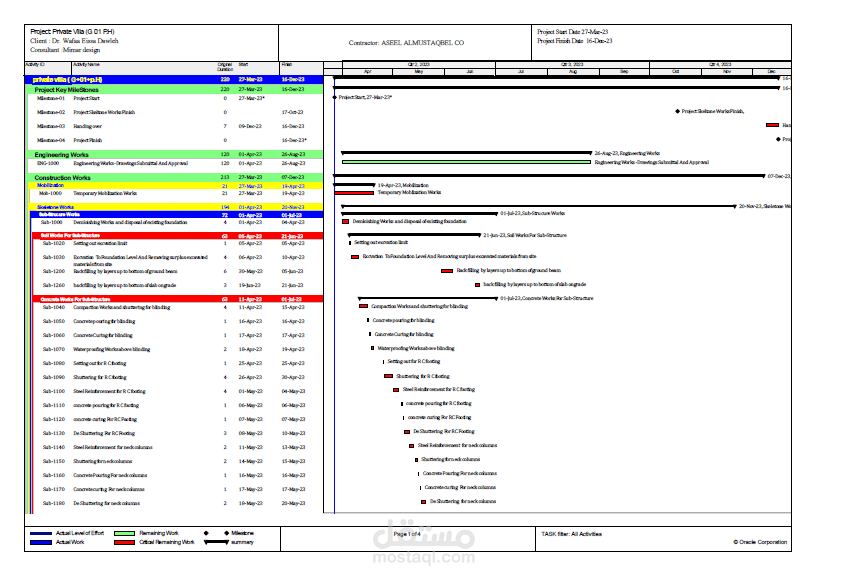
Task: Click the 'Page 1 of 4' footer text
Action: pos(407,534)
